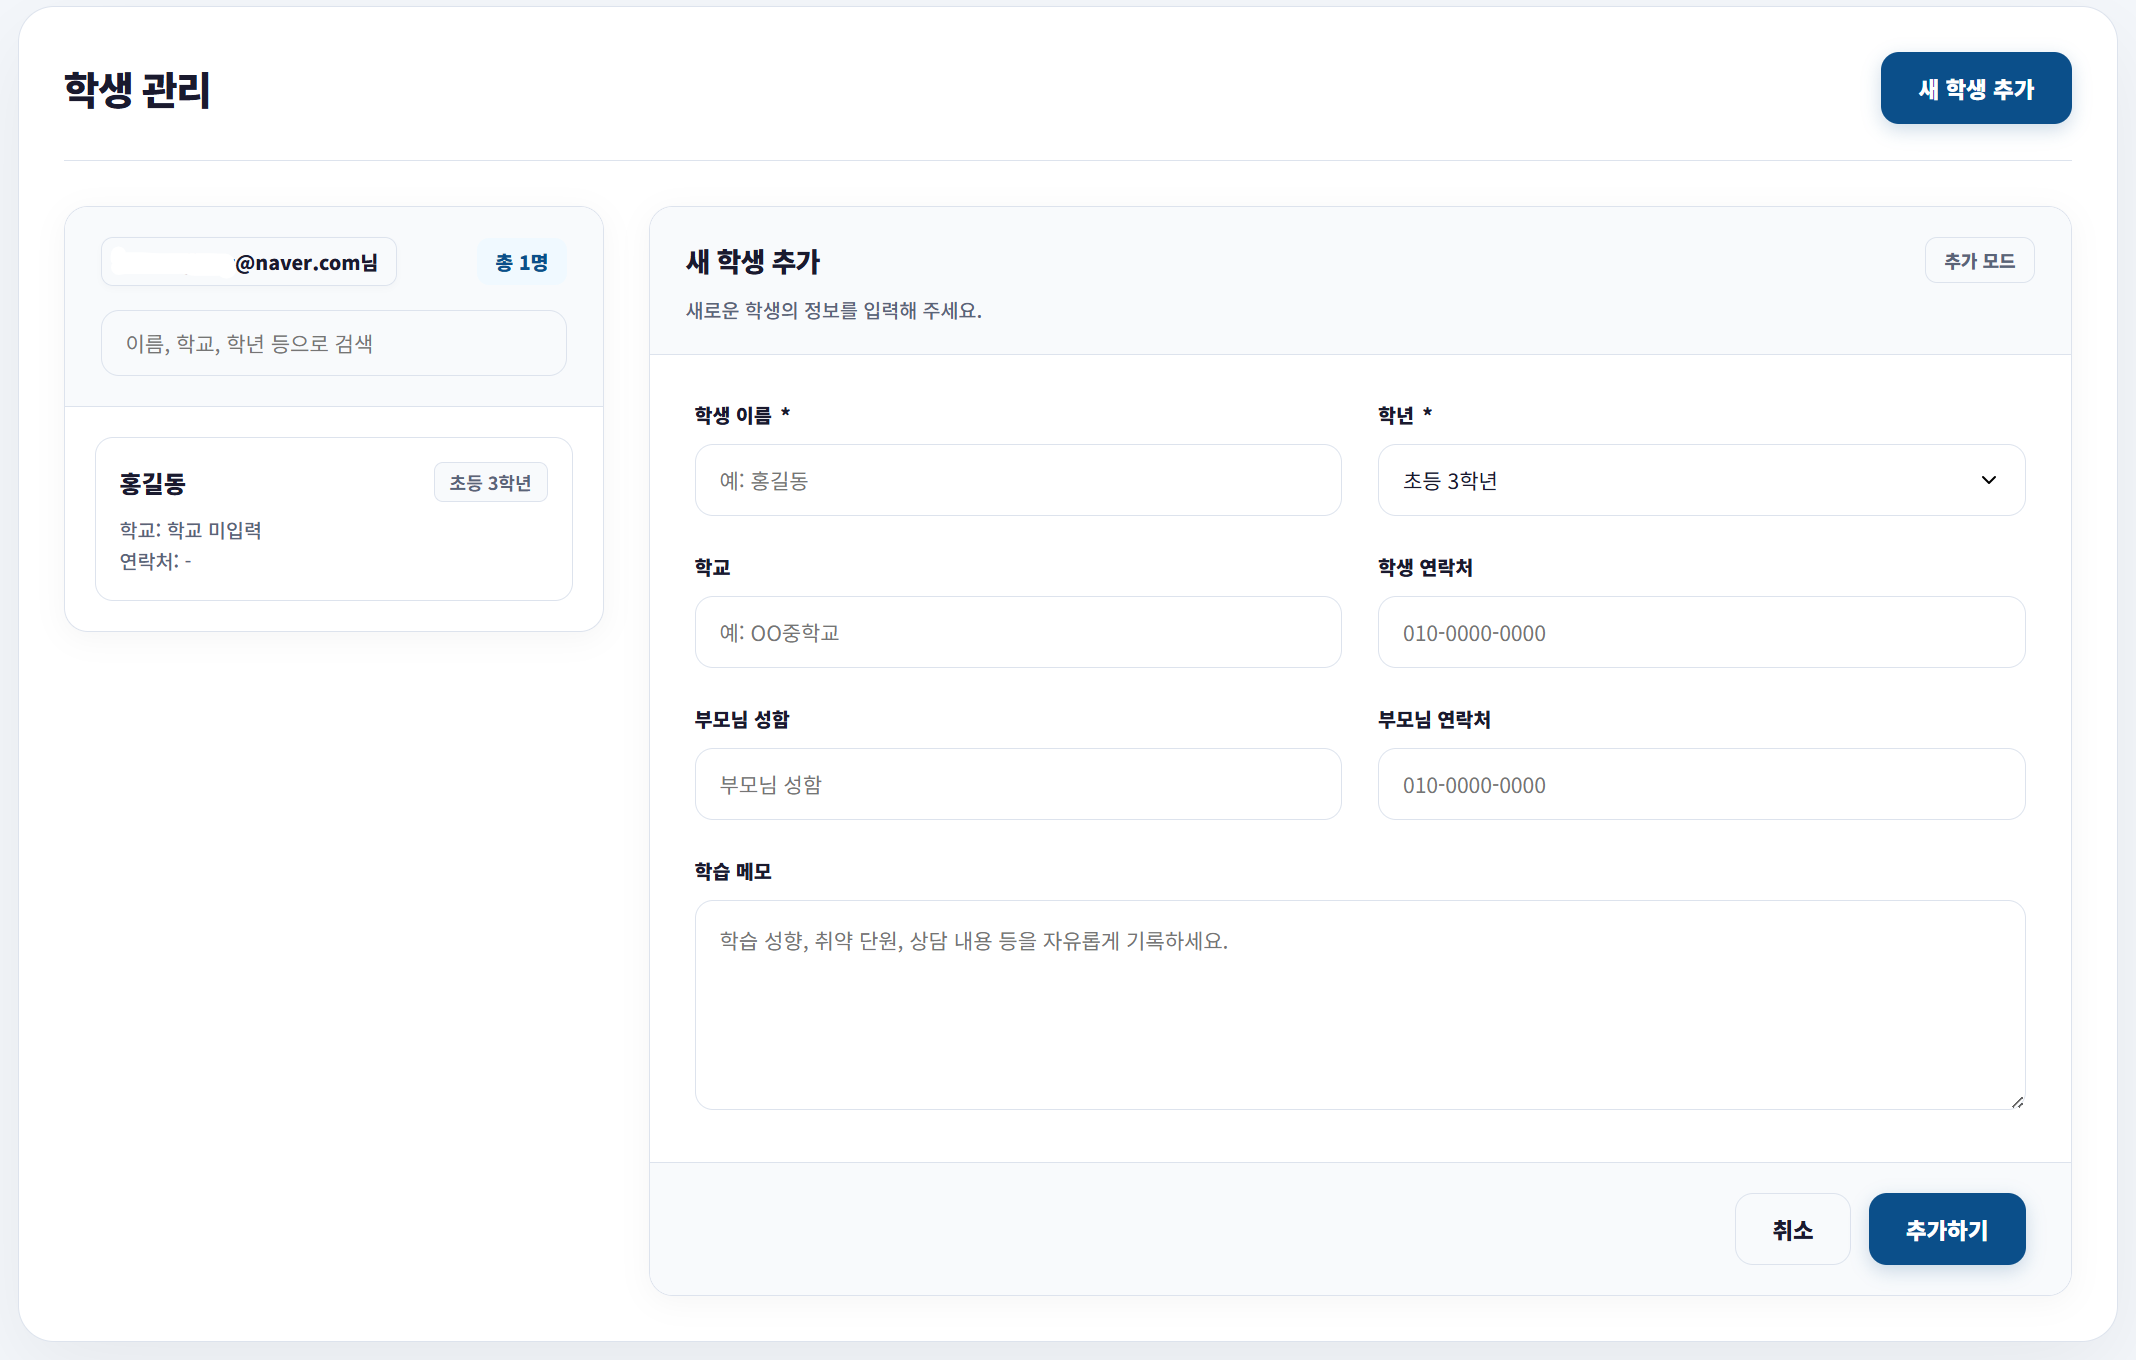2136x1360 pixels.
Task: Click the '학생 관리' page title
Action: (136, 89)
